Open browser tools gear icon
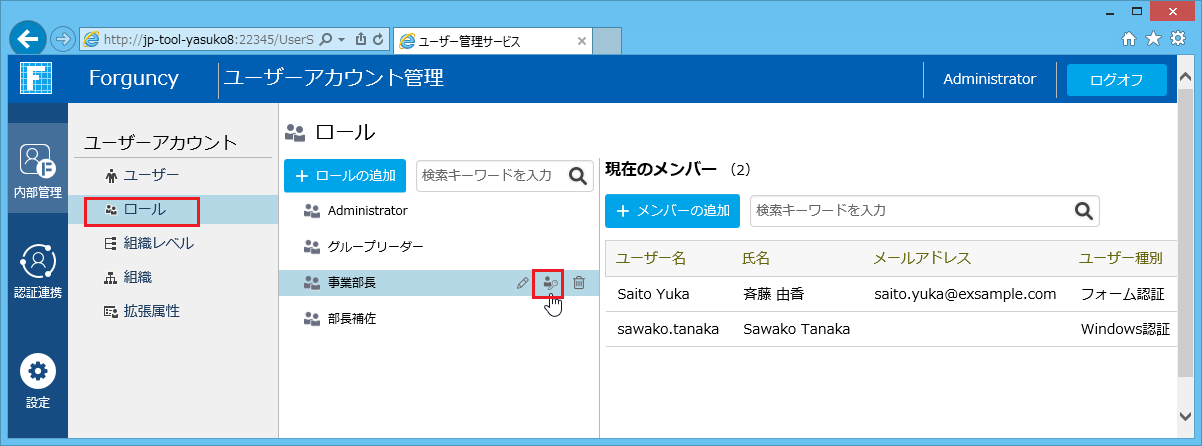Image resolution: width=1202 pixels, height=446 pixels. 1178,38
